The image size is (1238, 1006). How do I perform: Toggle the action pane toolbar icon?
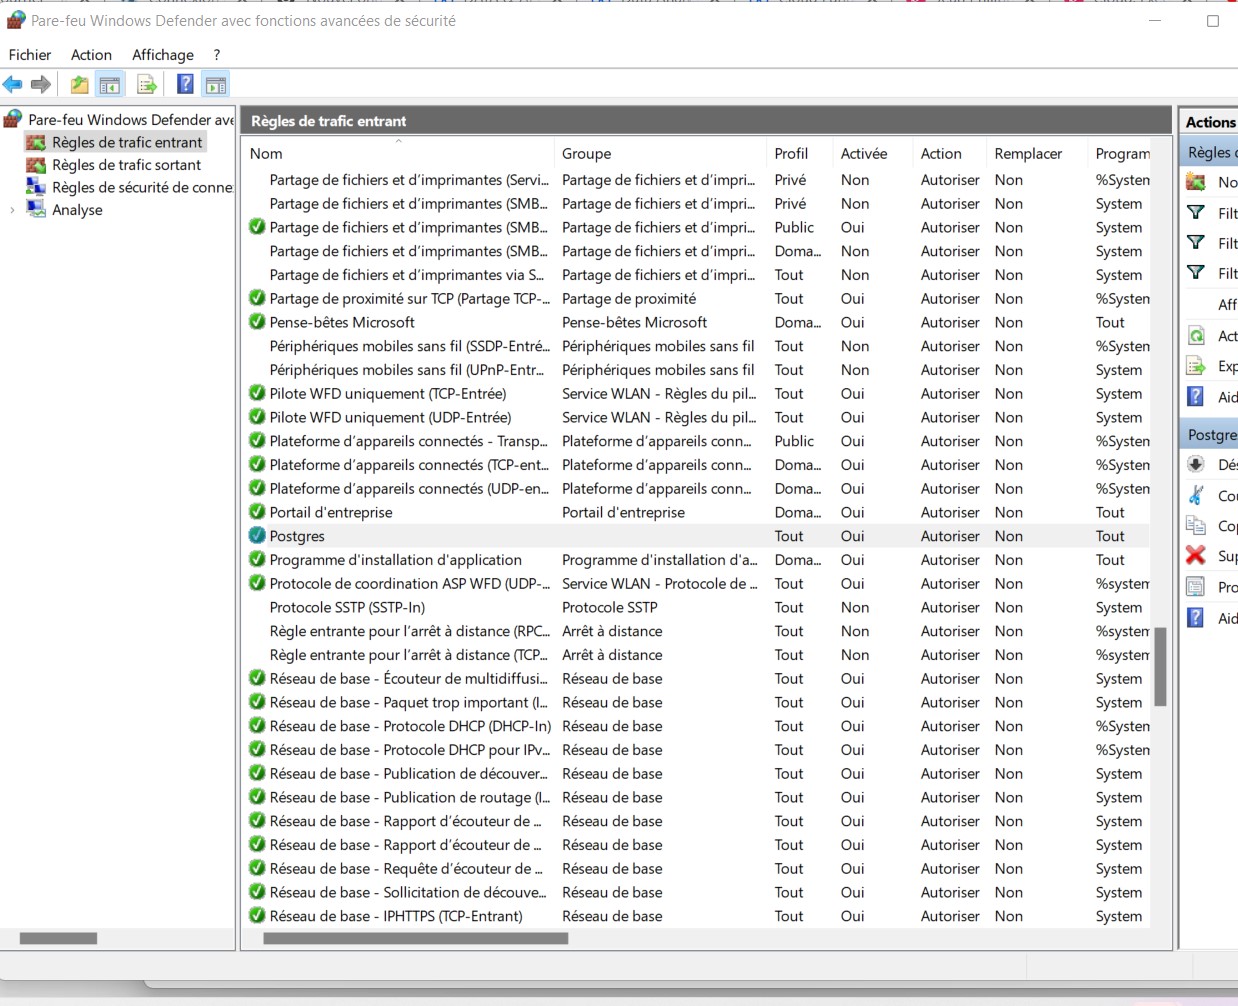[216, 85]
